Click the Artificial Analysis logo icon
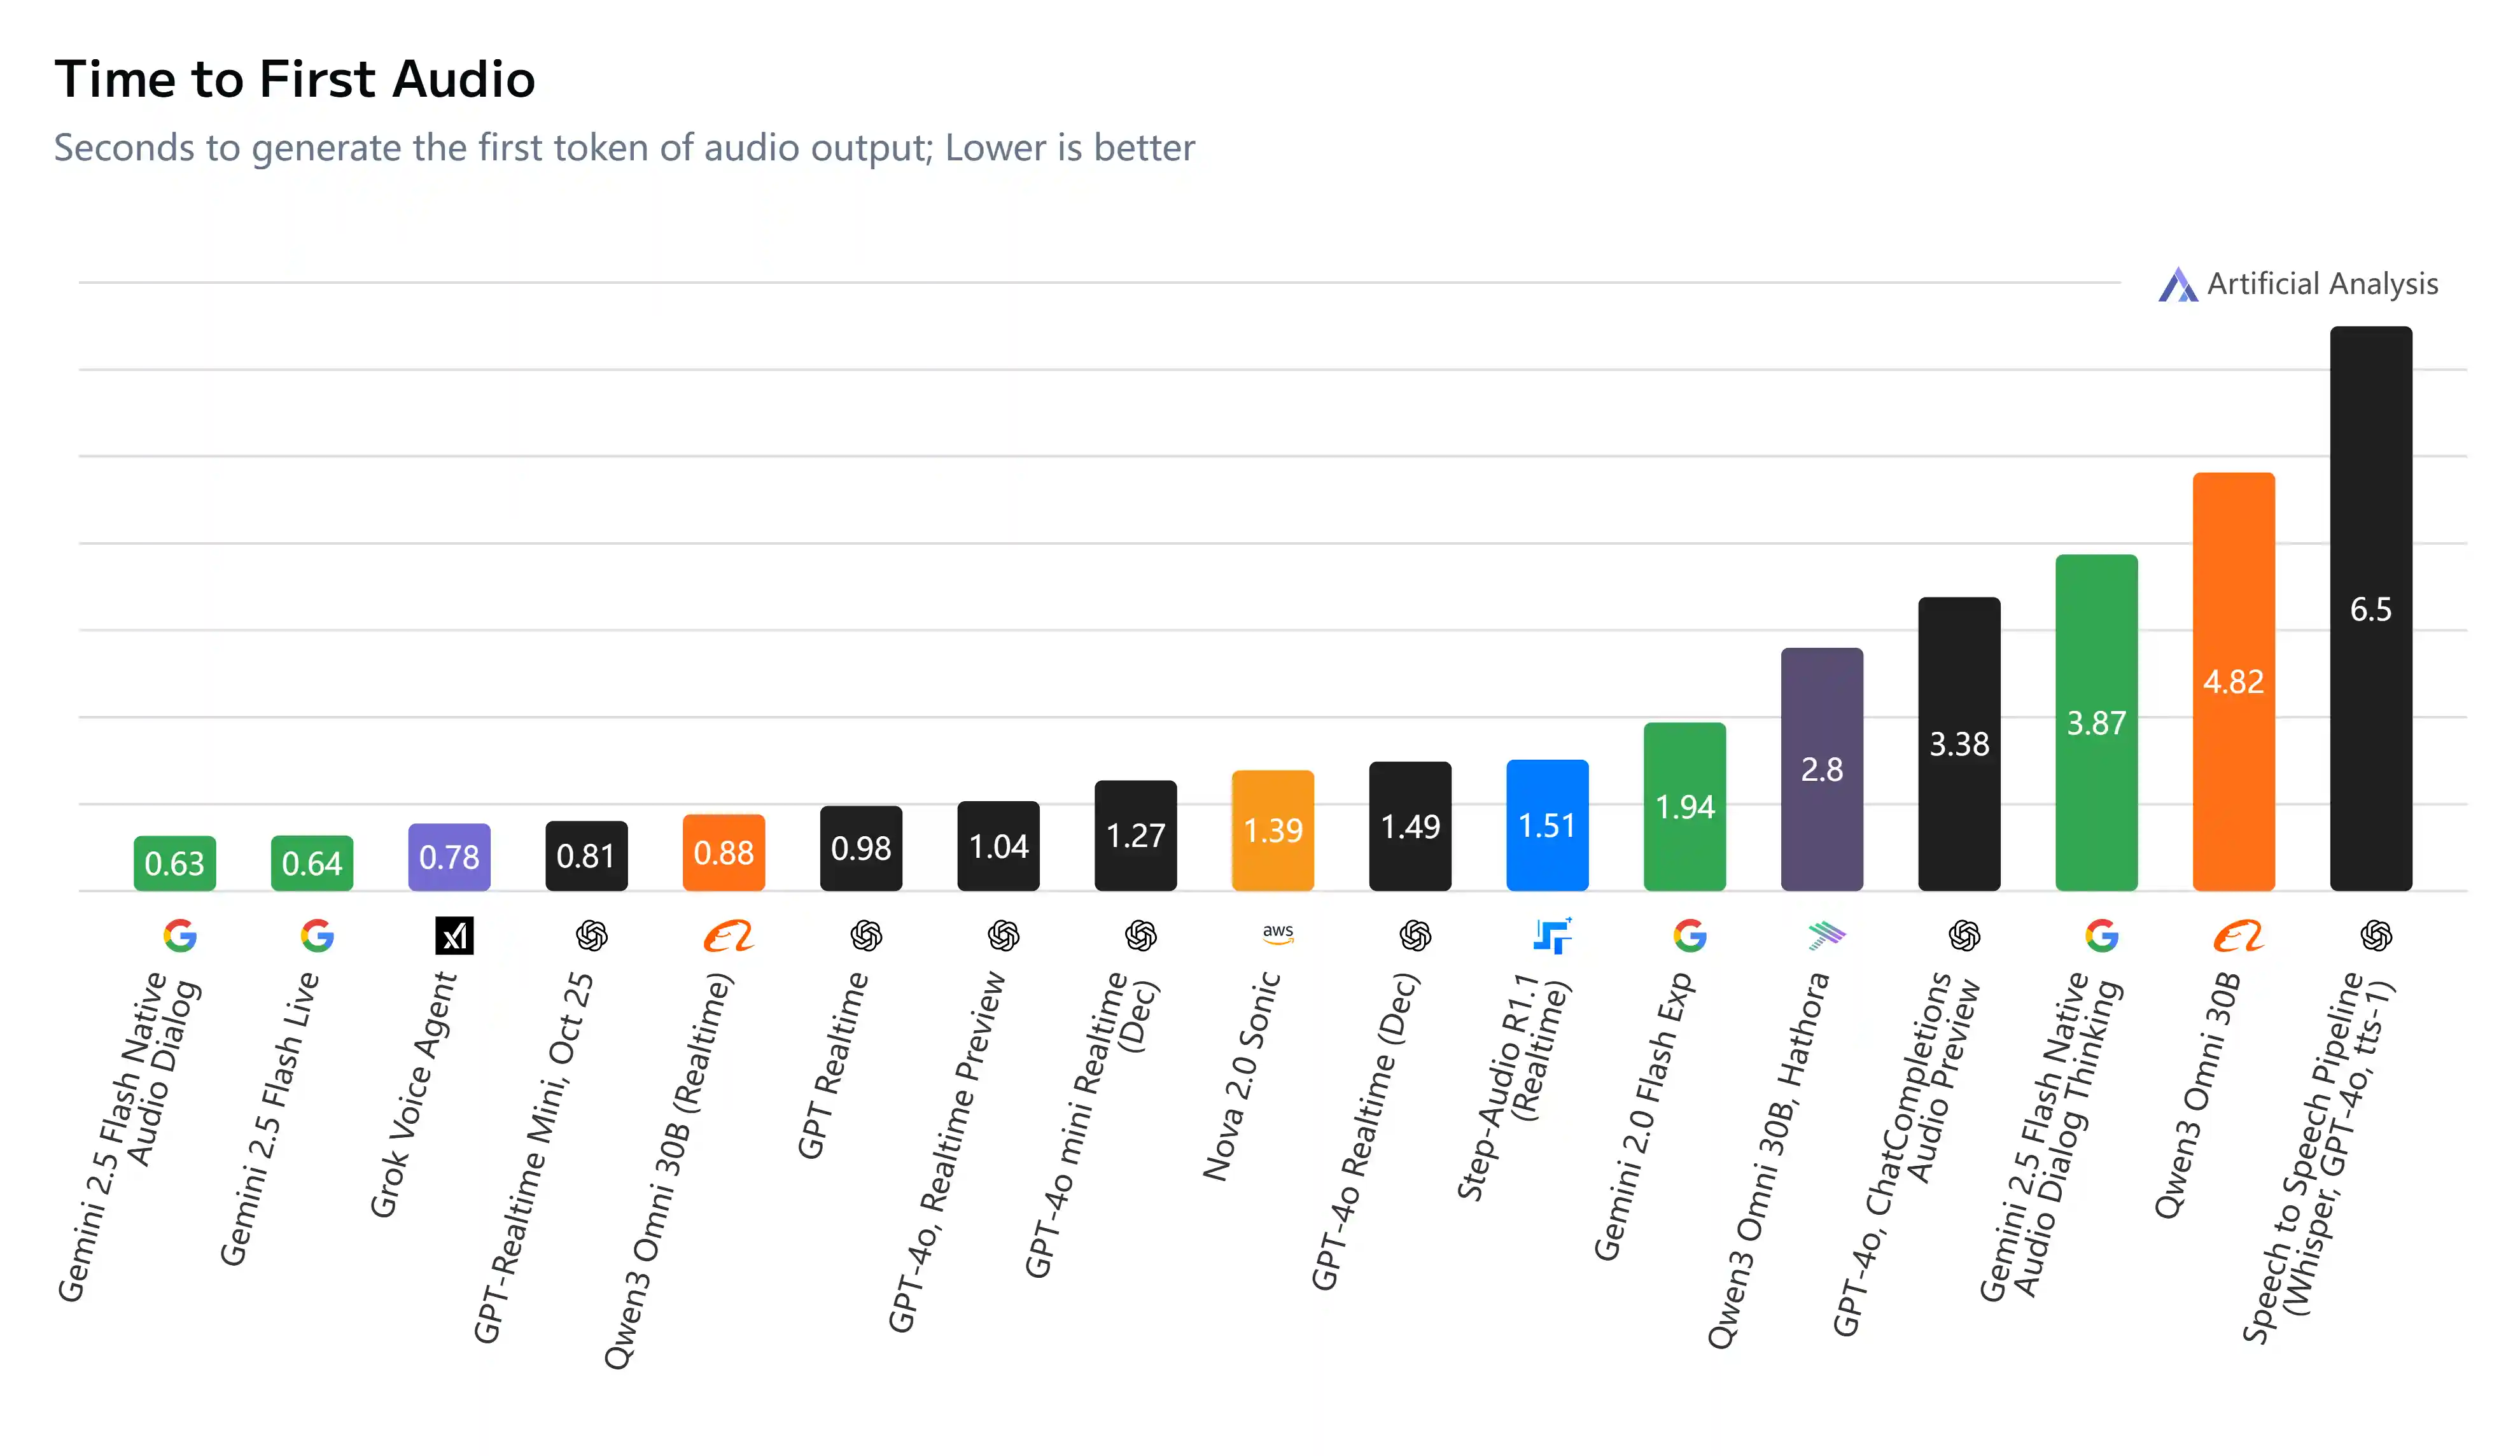Screen dimensions: 2520x1456 click(x=2177, y=285)
